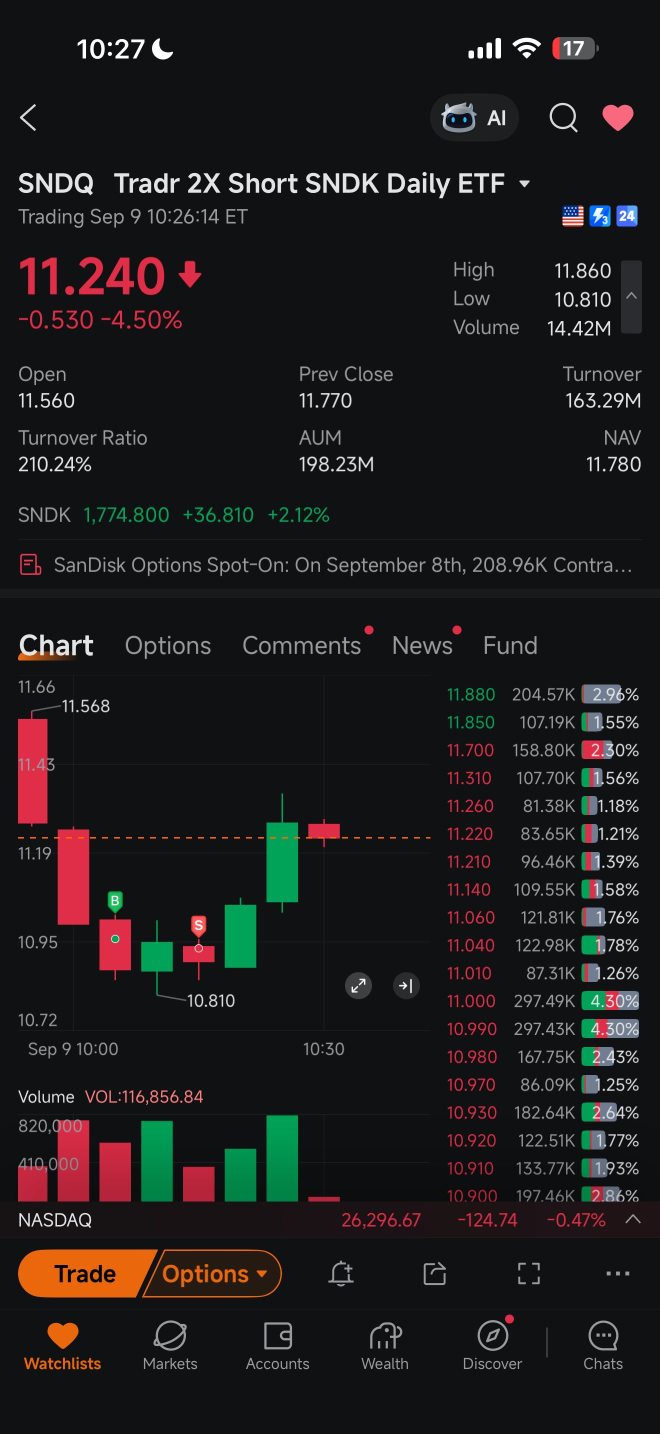
Task: Tap the 11.240 current price
Action: 92,277
